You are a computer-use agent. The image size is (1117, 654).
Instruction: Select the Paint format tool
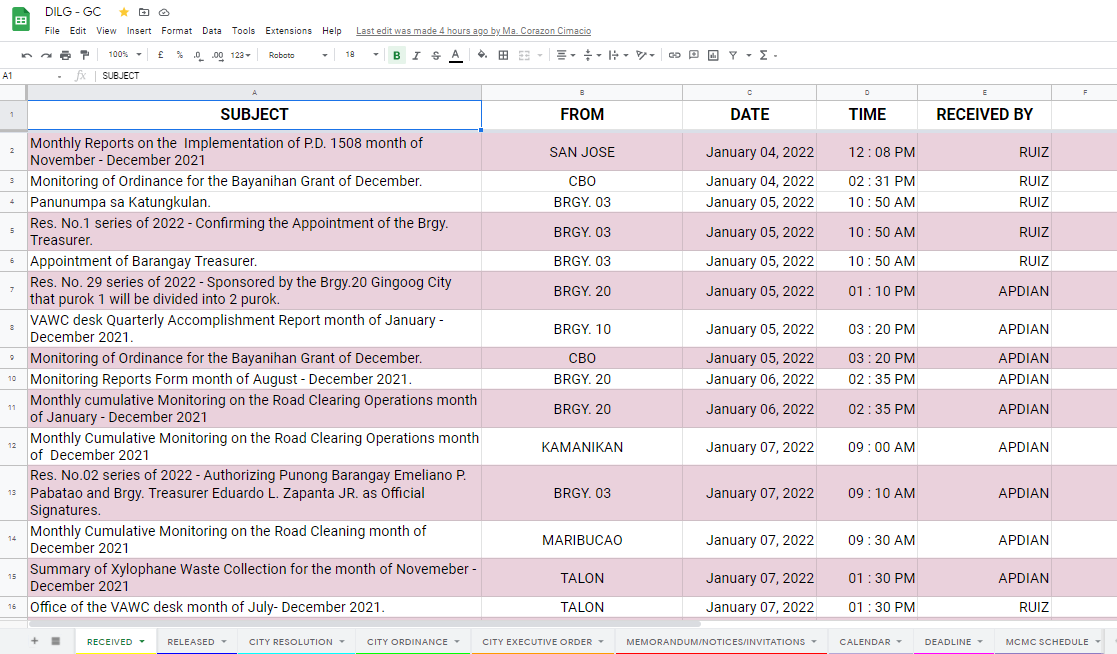point(84,55)
